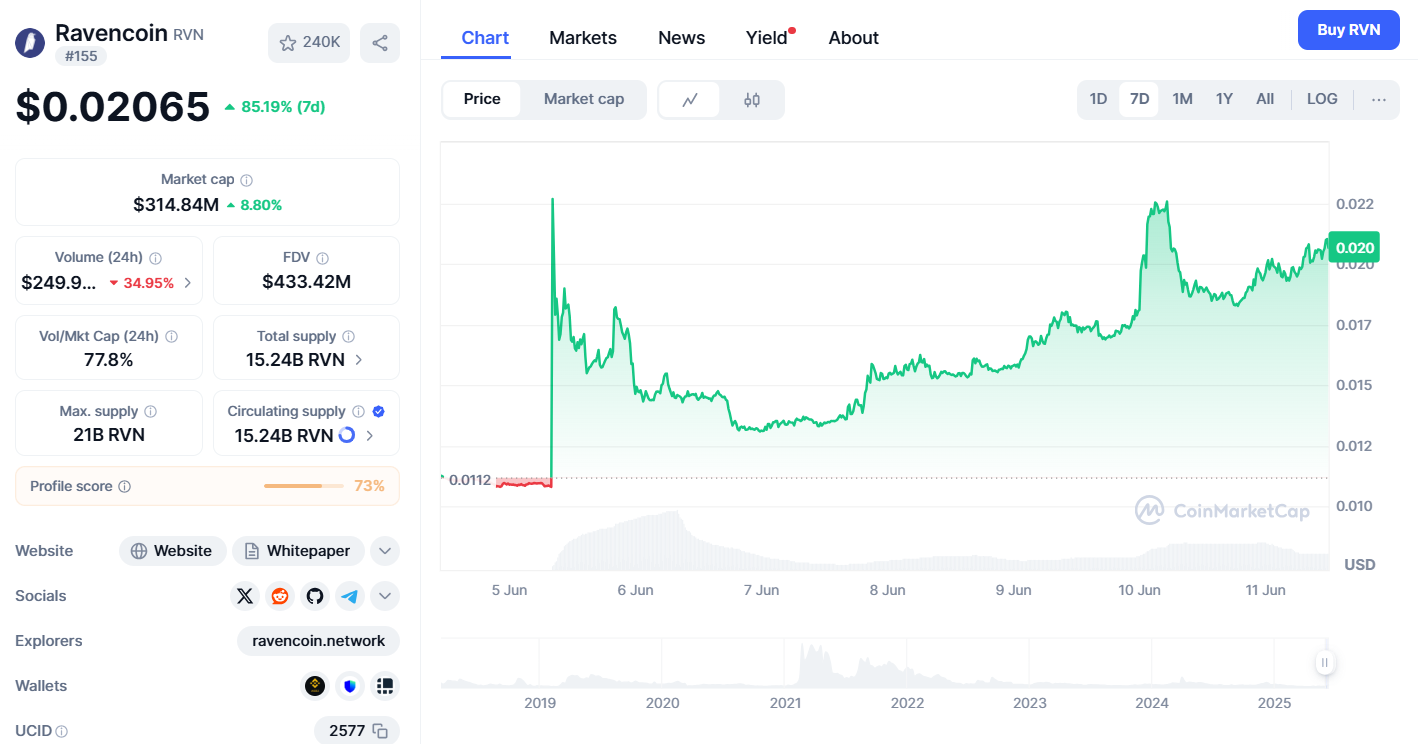Grab the timeline range slider handle
This screenshot has width=1418, height=744.
pos(1324,662)
